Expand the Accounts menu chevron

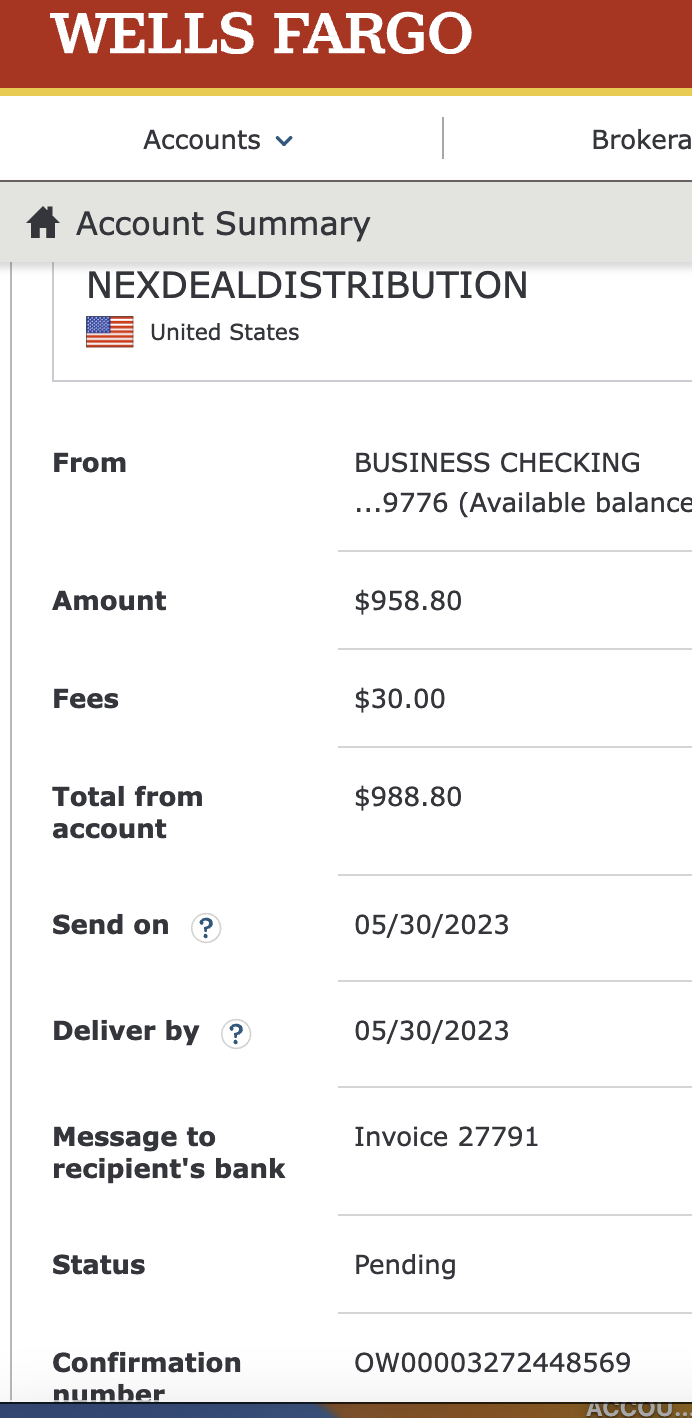[x=284, y=141]
